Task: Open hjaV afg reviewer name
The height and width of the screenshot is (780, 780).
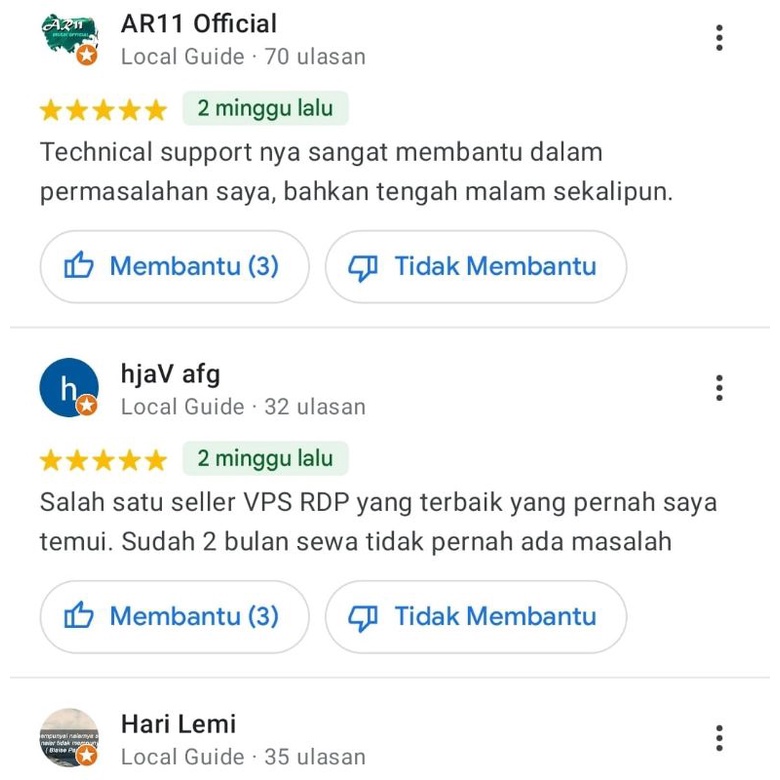Action: pos(170,374)
